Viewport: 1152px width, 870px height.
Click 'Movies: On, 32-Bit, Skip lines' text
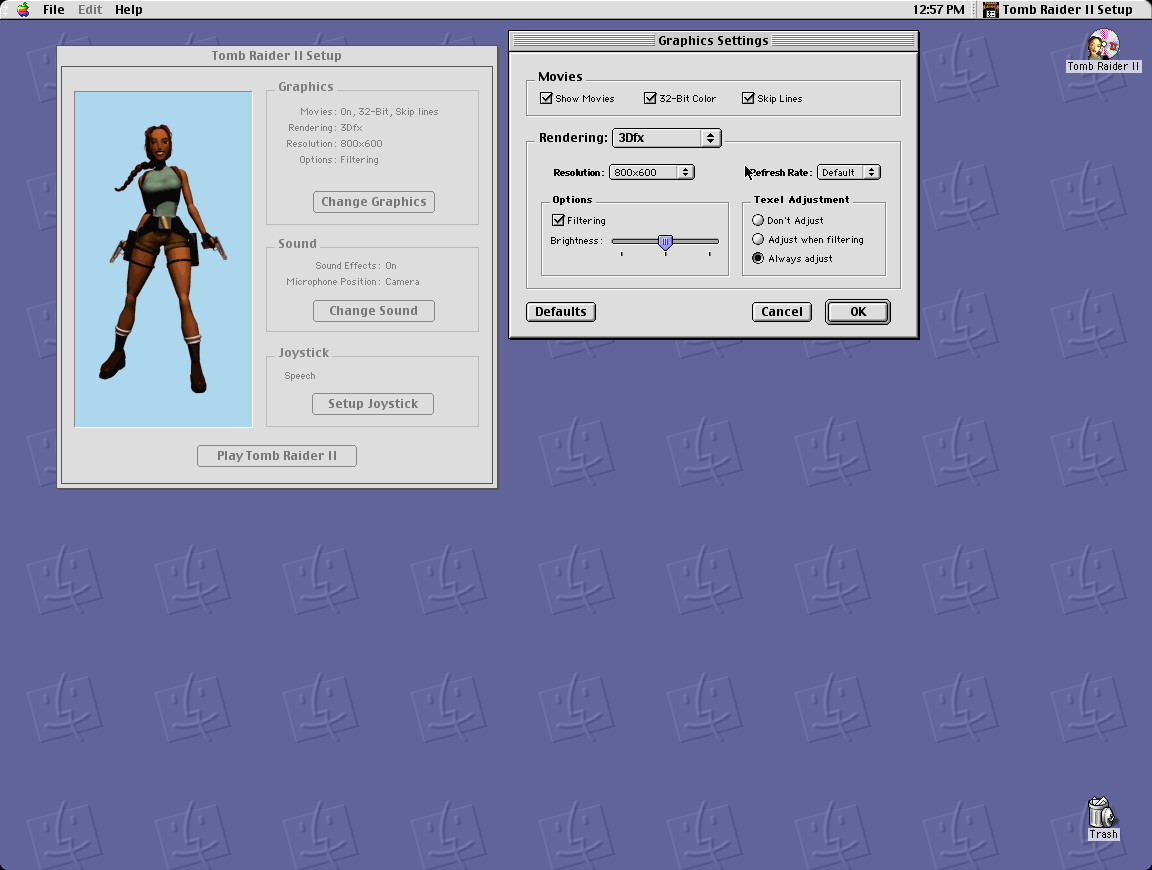pyautogui.click(x=369, y=112)
